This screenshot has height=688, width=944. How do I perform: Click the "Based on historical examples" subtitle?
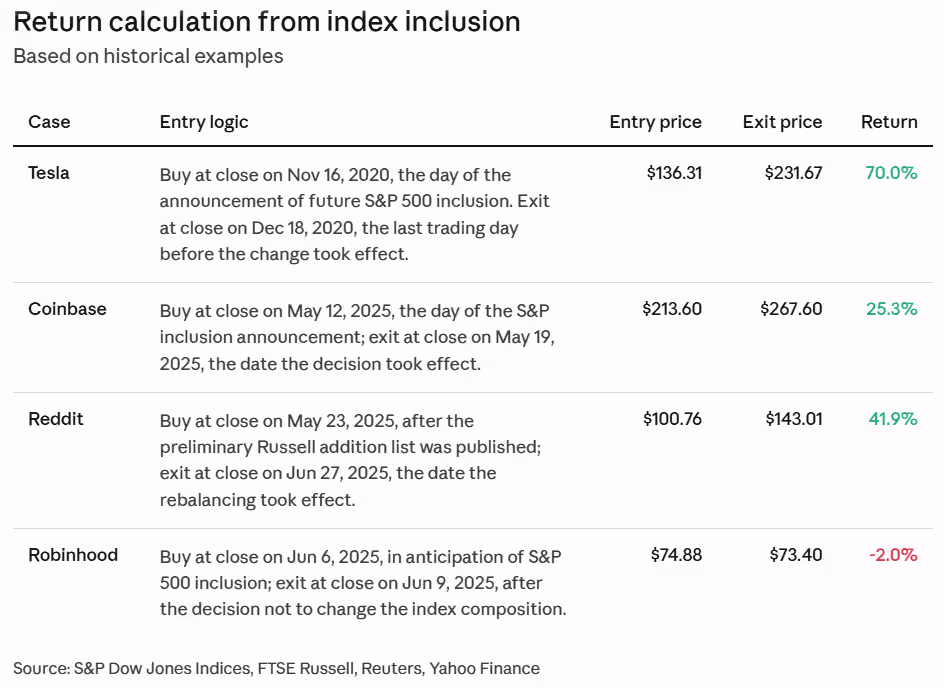coord(148,56)
